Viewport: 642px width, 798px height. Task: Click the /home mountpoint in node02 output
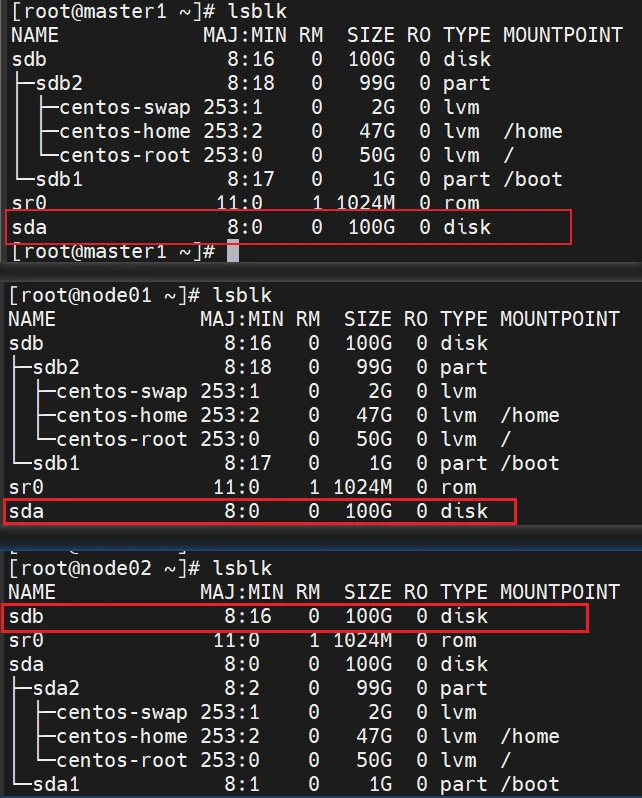[x=530, y=736]
